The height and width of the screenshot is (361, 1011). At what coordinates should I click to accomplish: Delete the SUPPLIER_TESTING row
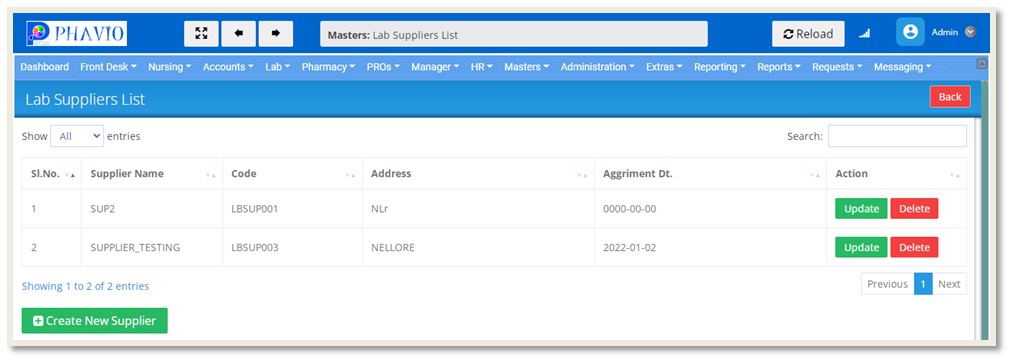914,248
